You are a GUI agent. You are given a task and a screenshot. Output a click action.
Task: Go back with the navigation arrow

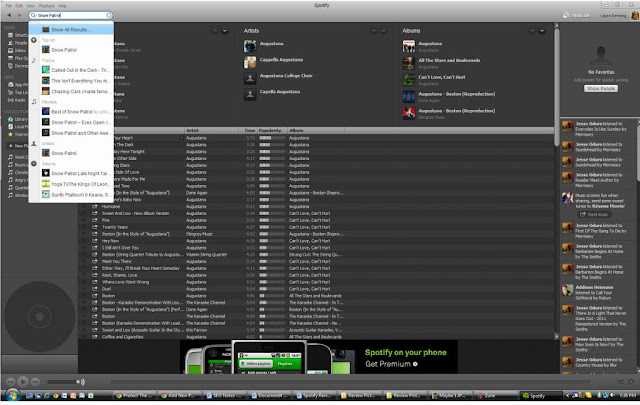click(x=9, y=16)
